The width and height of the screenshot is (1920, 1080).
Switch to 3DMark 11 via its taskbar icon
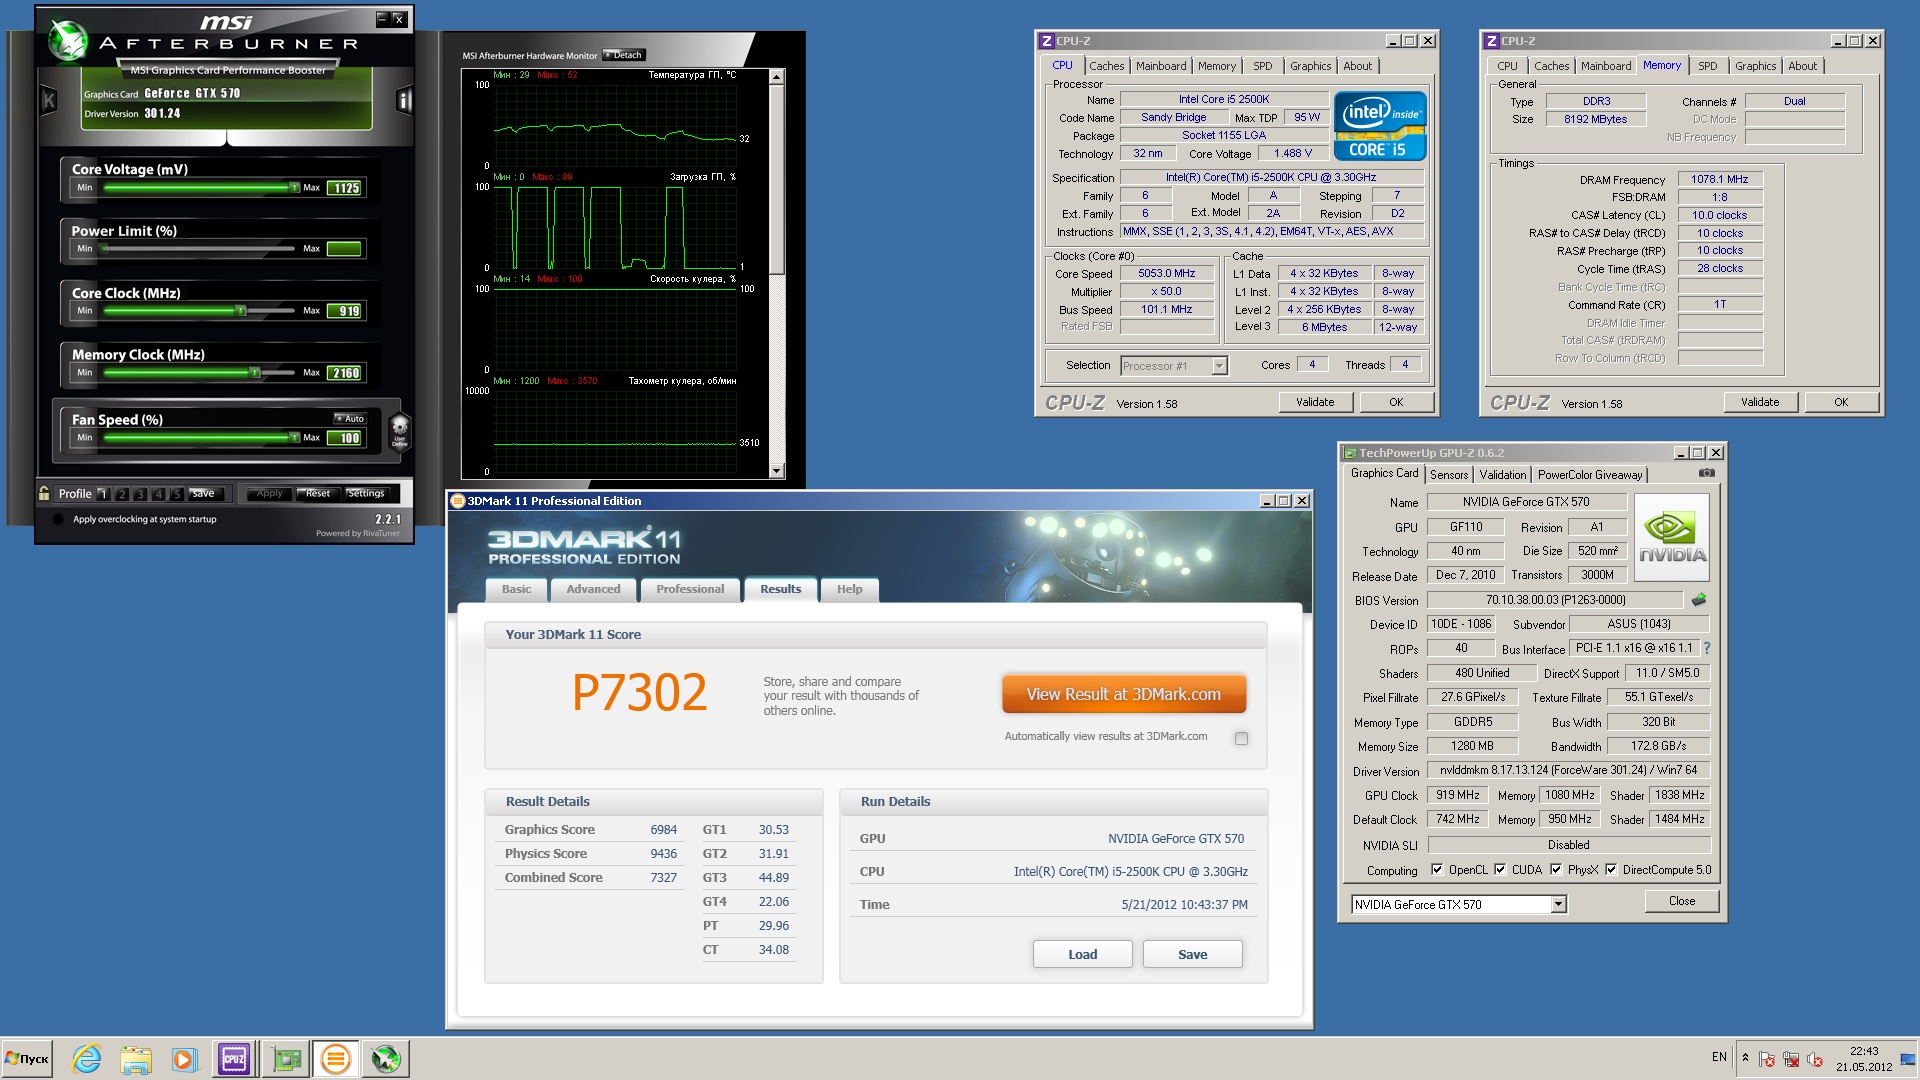tap(336, 1059)
